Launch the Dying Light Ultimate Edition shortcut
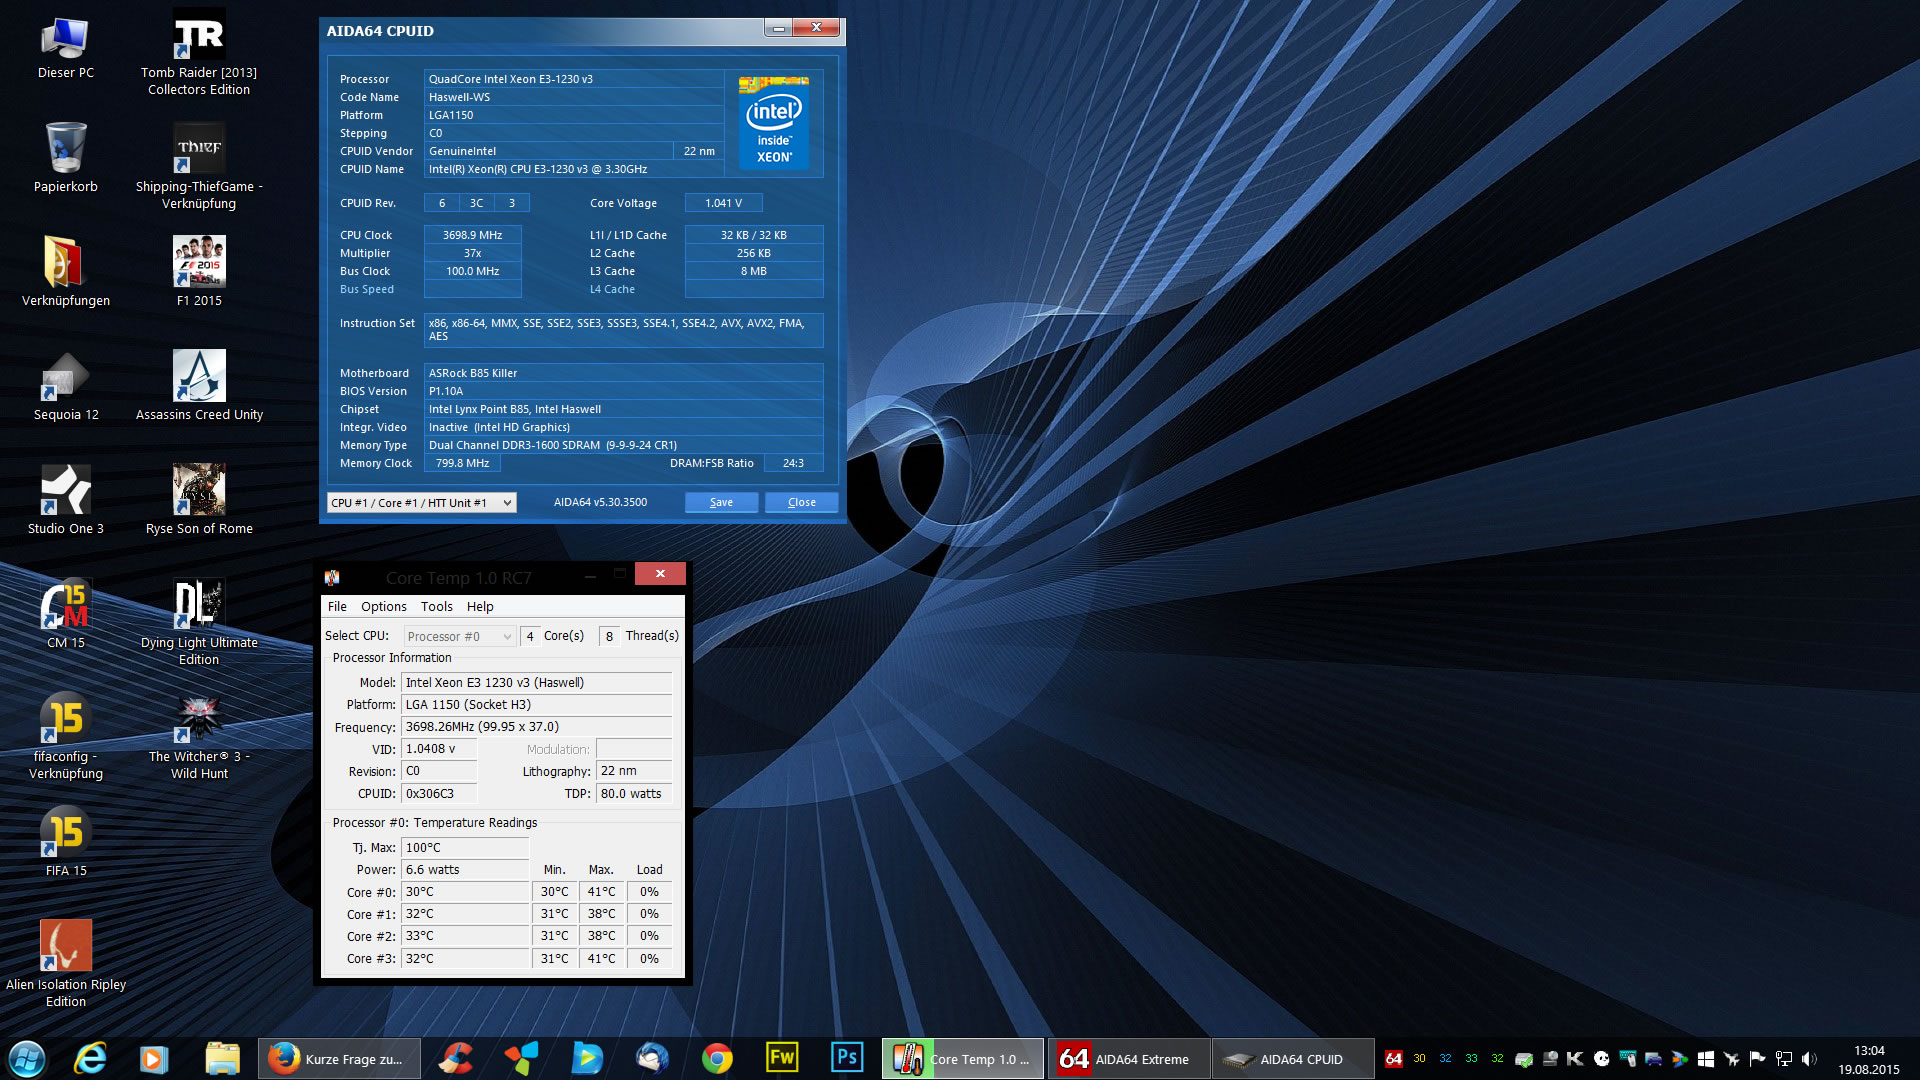Viewport: 1920px width, 1080px height. coord(199,605)
